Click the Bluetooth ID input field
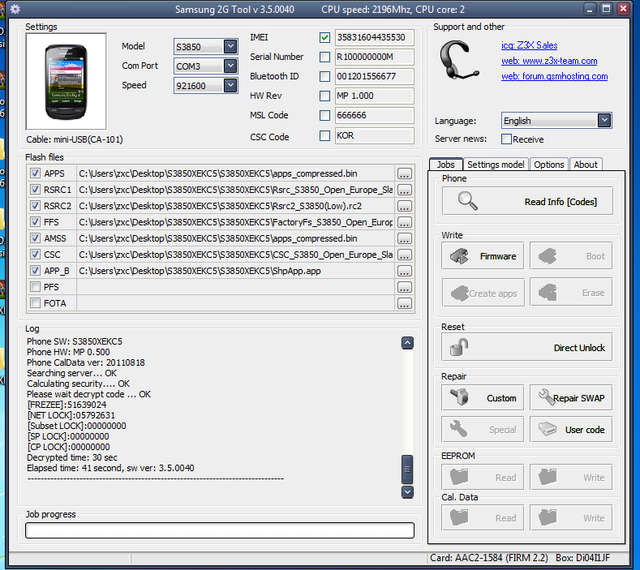Viewport: 640px width, 570px height. click(374, 76)
